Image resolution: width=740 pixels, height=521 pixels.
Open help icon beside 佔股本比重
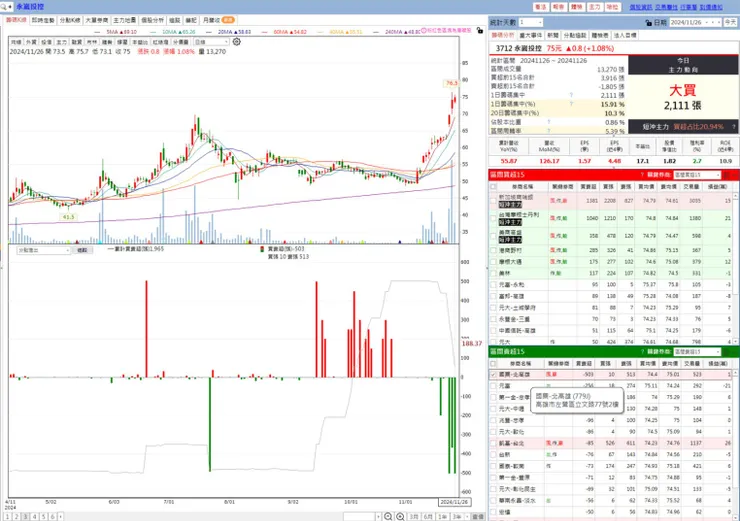pos(549,122)
